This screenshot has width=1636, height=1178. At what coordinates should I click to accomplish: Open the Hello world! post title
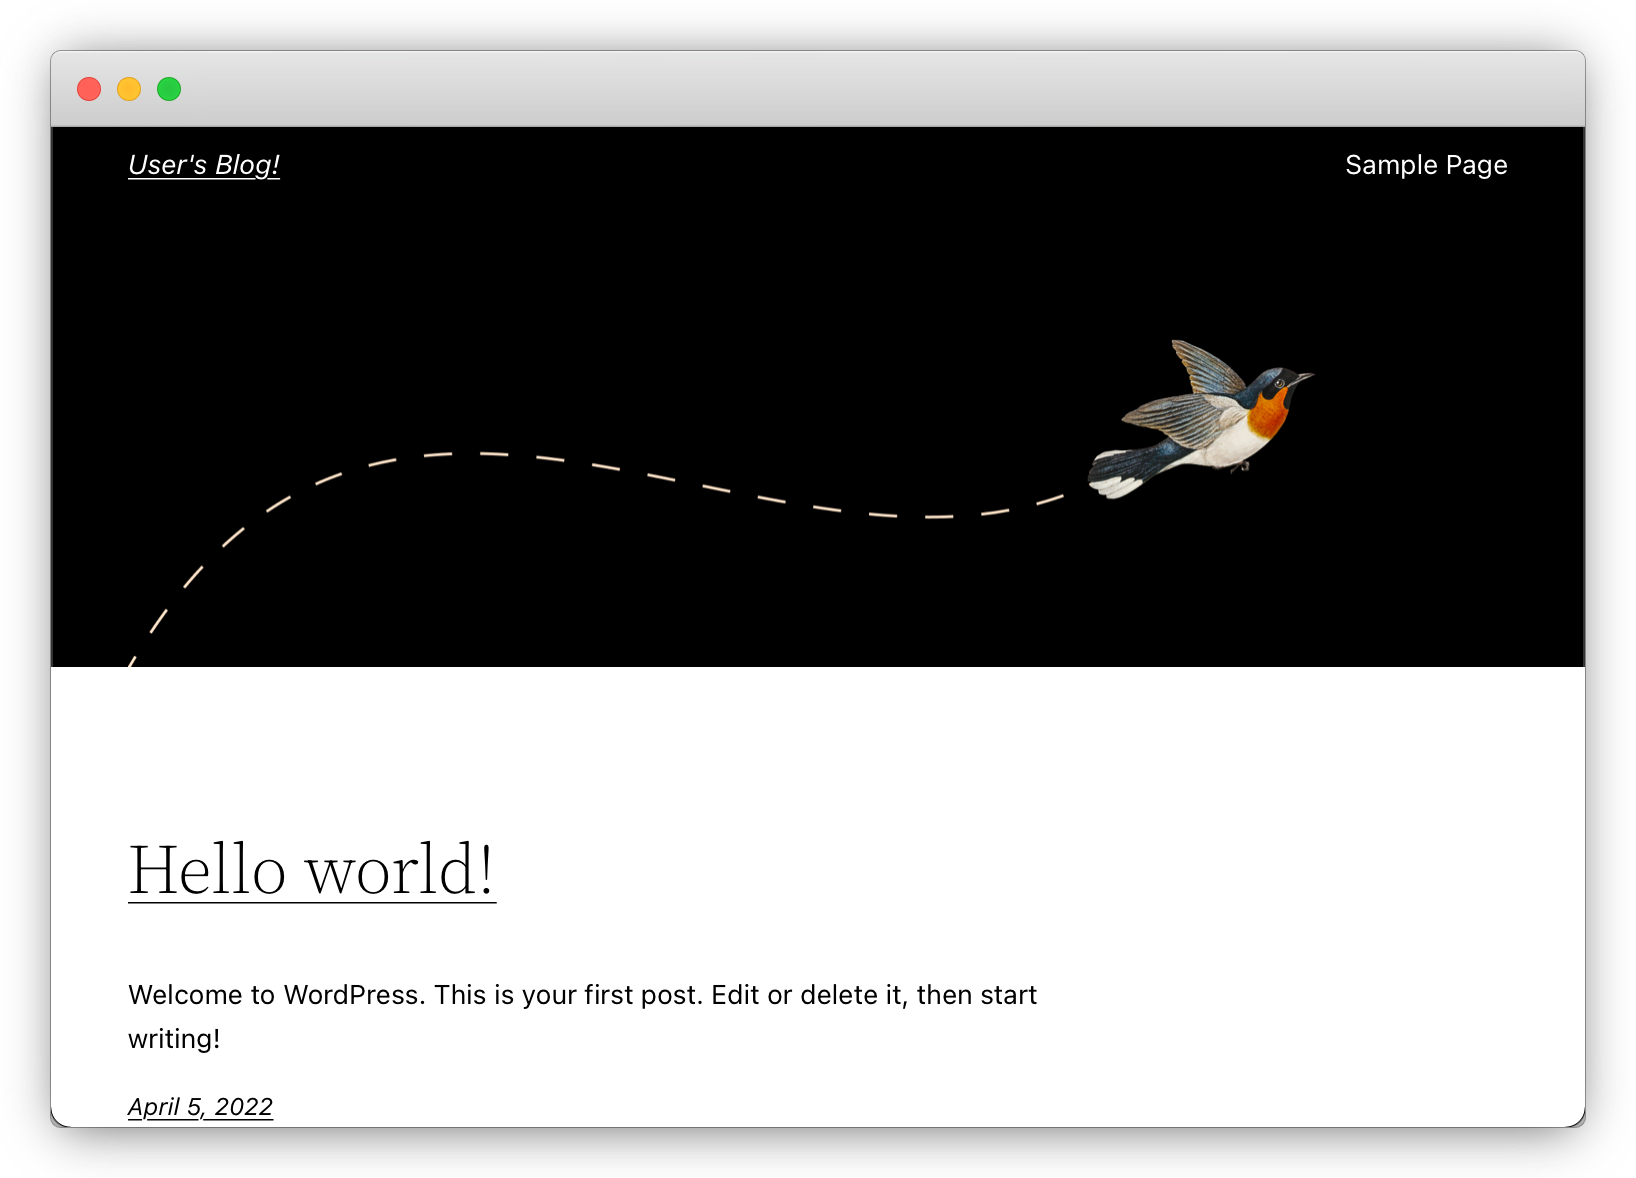[x=311, y=870]
